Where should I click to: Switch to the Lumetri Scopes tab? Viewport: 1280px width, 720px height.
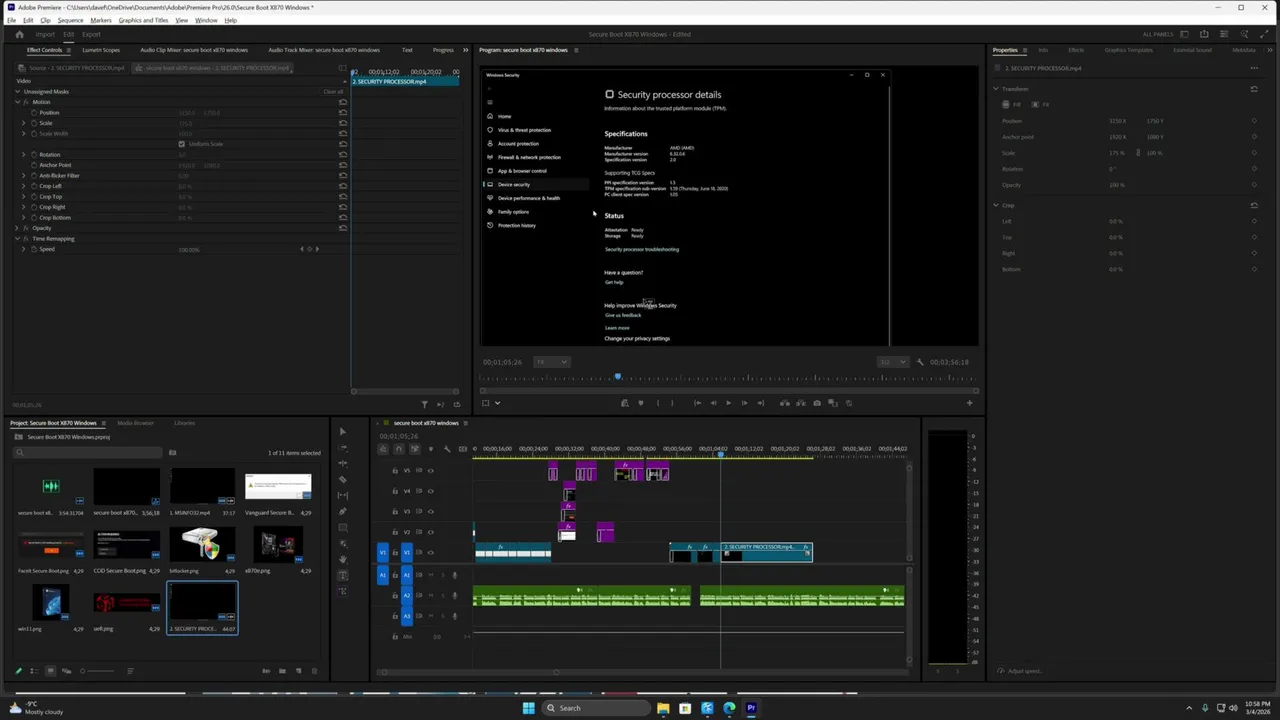click(100, 50)
